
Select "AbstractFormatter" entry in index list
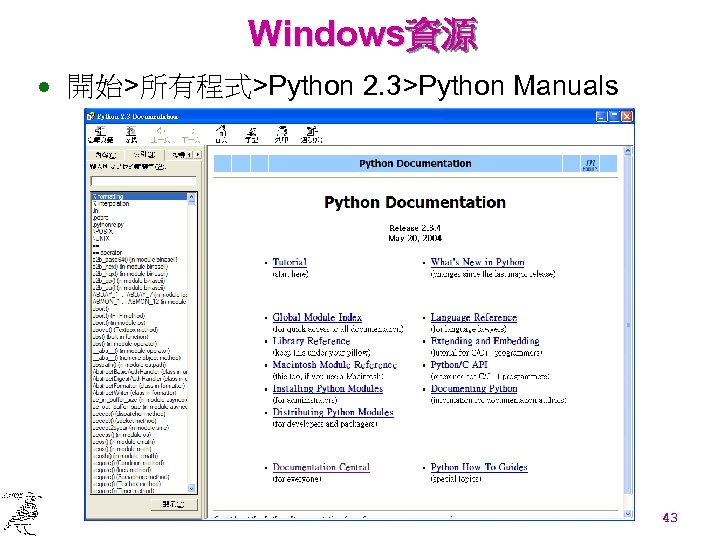pyautogui.click(x=140, y=386)
